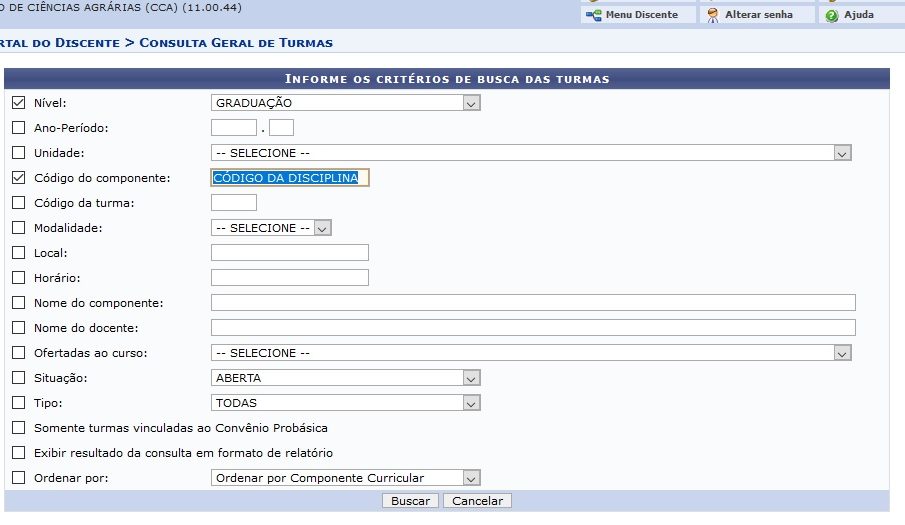The height and width of the screenshot is (525, 905).
Task: Click the Cancelar button
Action: (x=477, y=501)
